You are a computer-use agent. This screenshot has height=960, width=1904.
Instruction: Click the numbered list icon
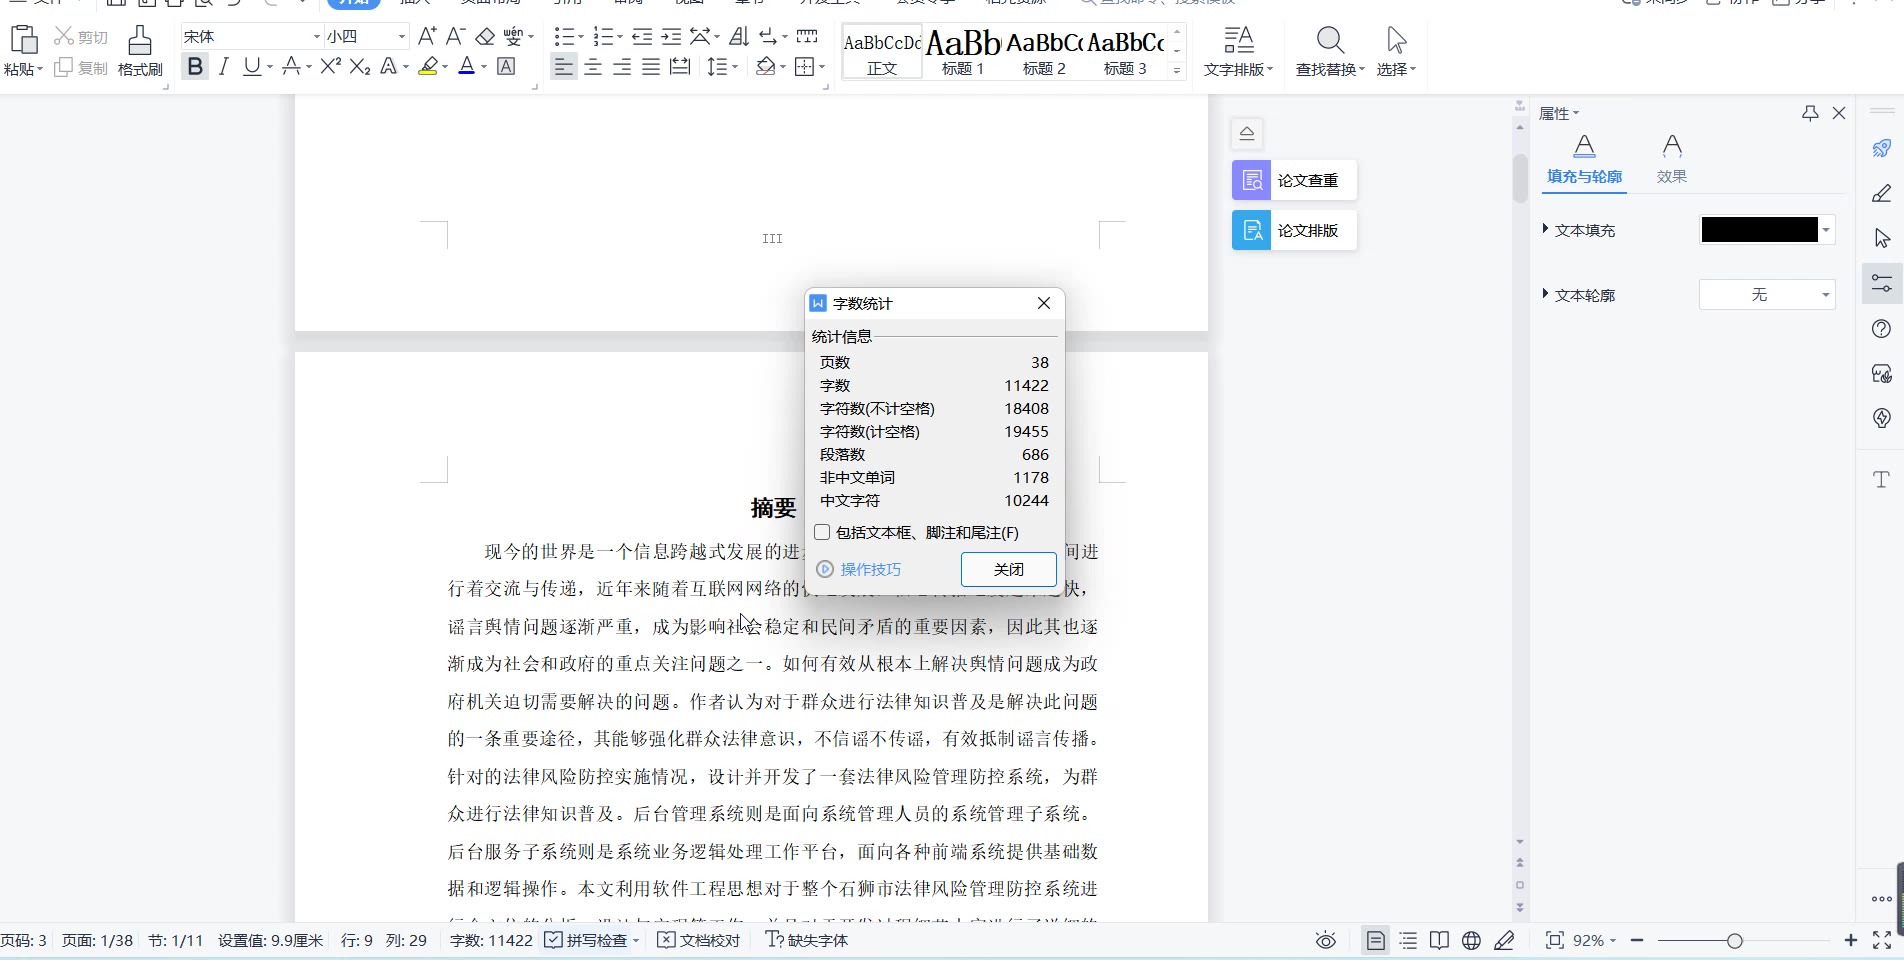603,37
